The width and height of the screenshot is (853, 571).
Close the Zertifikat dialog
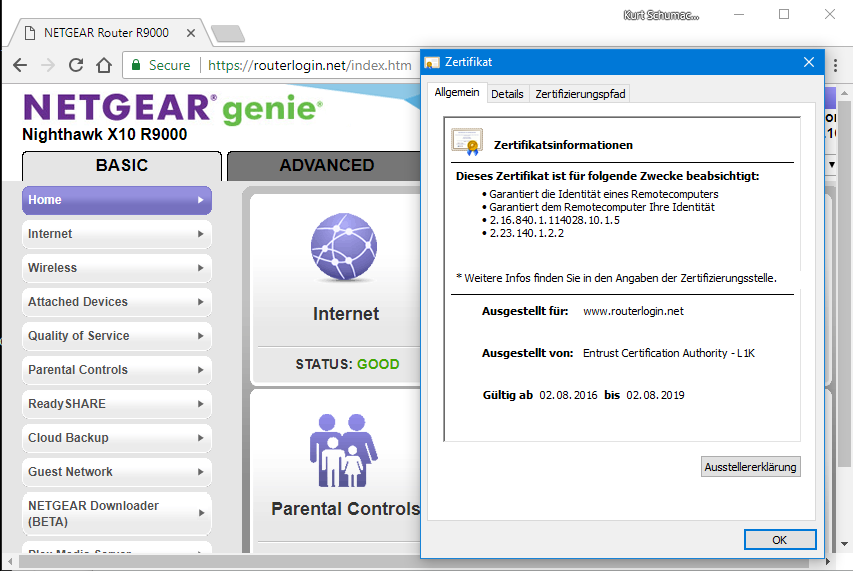(x=809, y=62)
